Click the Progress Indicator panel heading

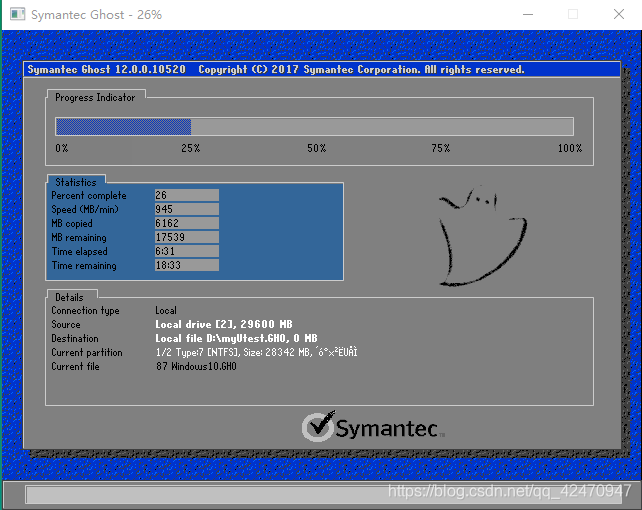click(x=95, y=97)
